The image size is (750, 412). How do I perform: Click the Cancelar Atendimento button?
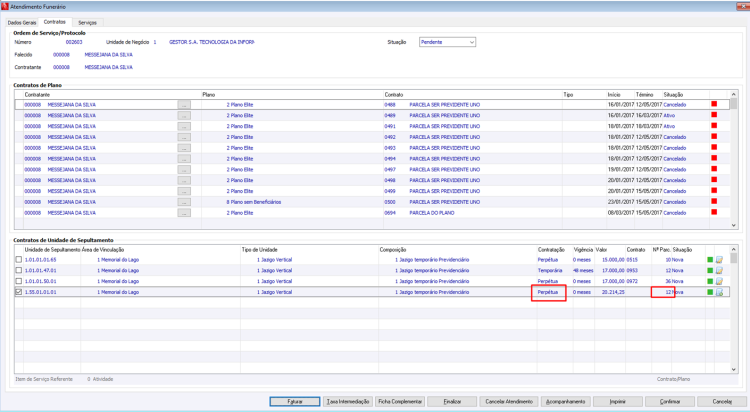click(x=509, y=401)
